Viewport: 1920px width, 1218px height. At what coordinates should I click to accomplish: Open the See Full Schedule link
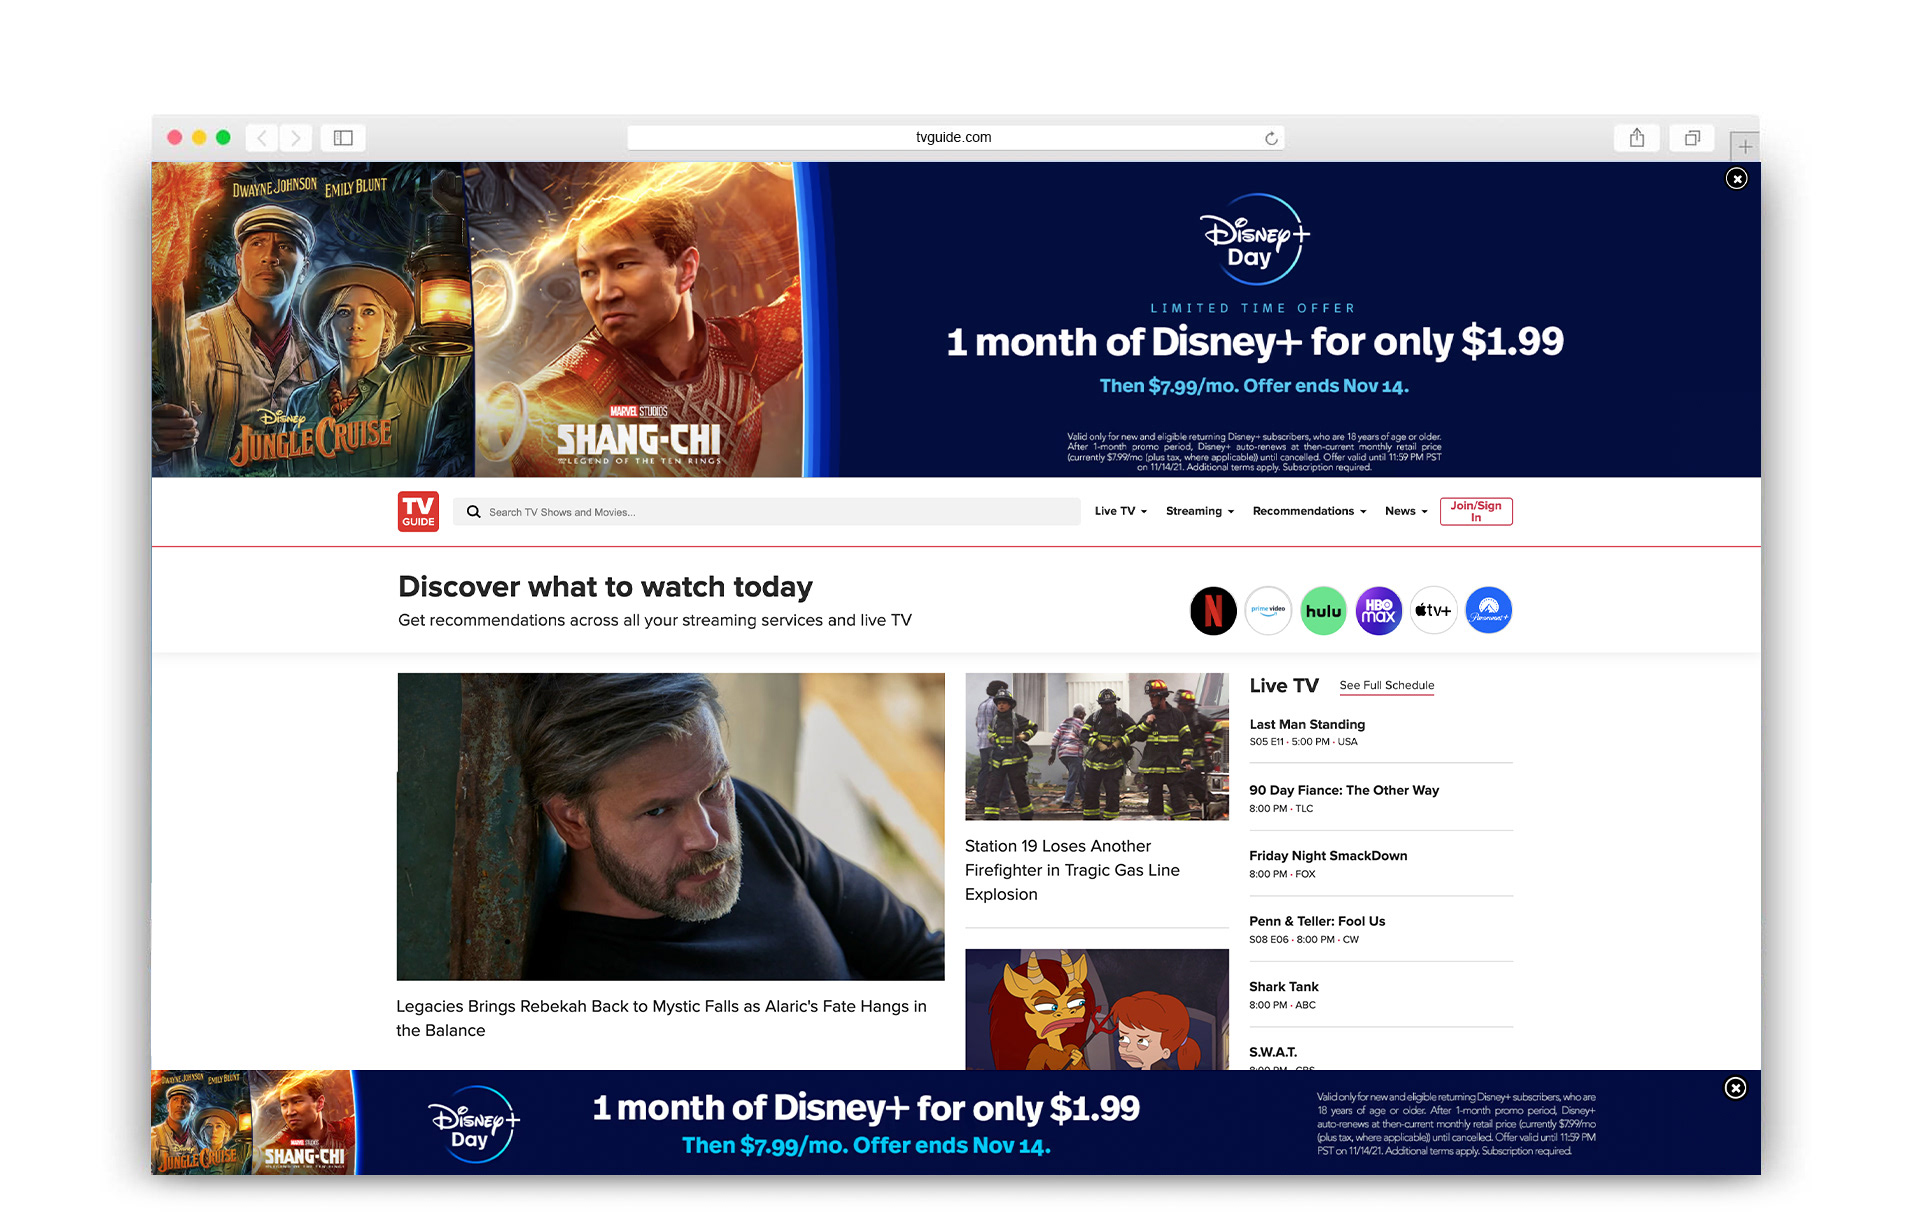coord(1386,685)
